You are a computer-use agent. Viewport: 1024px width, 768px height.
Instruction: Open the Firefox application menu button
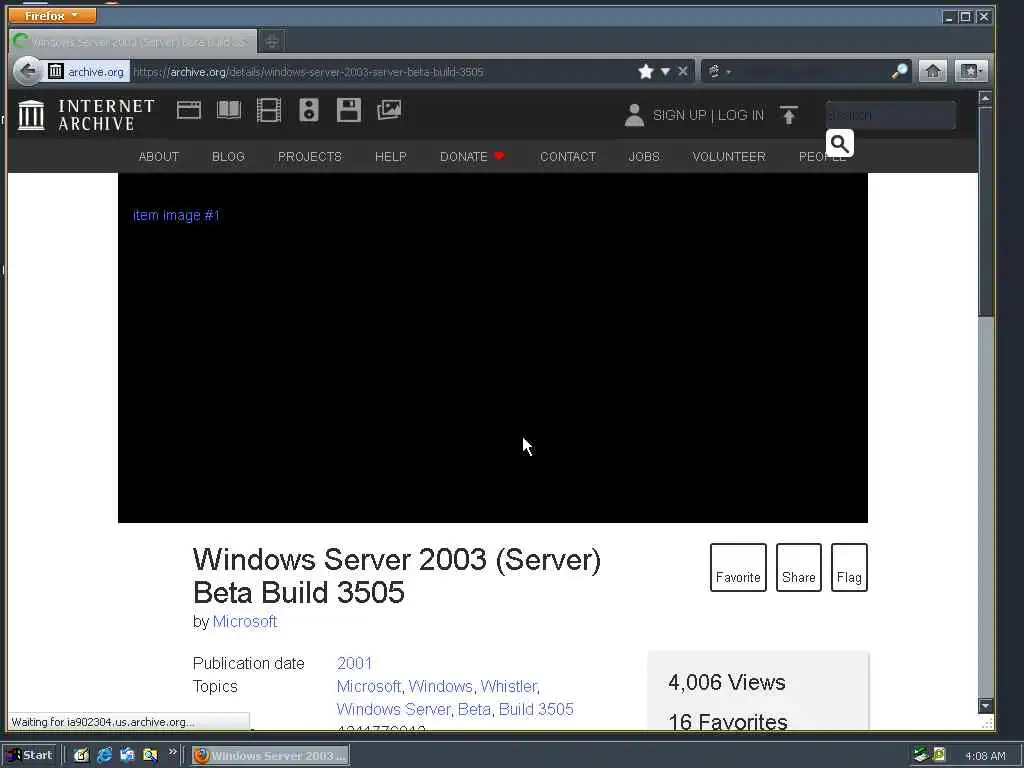tap(52, 15)
